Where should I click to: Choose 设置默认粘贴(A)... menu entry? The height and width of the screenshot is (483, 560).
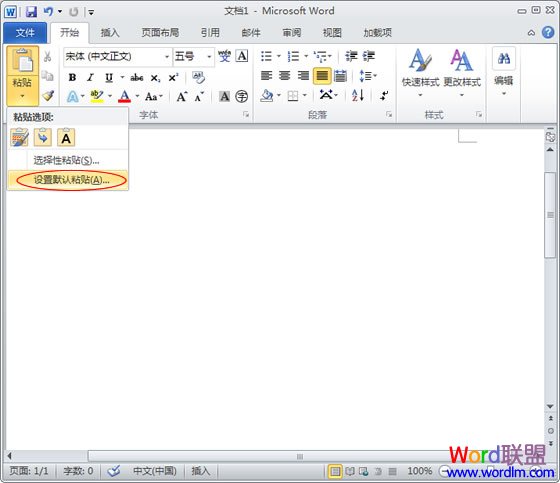71,180
